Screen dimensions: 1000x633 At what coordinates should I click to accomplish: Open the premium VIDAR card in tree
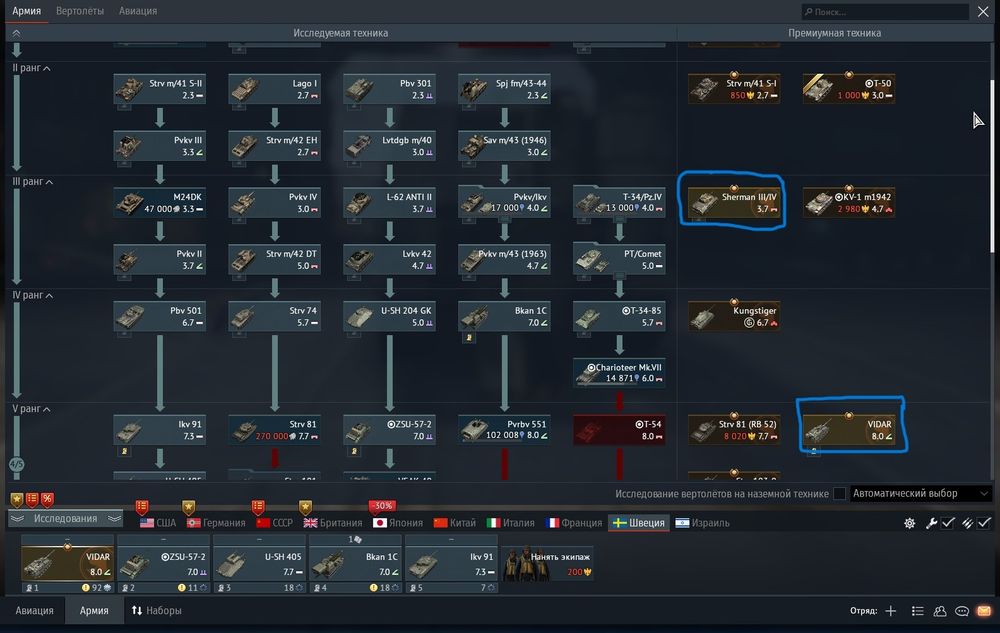tap(849, 430)
